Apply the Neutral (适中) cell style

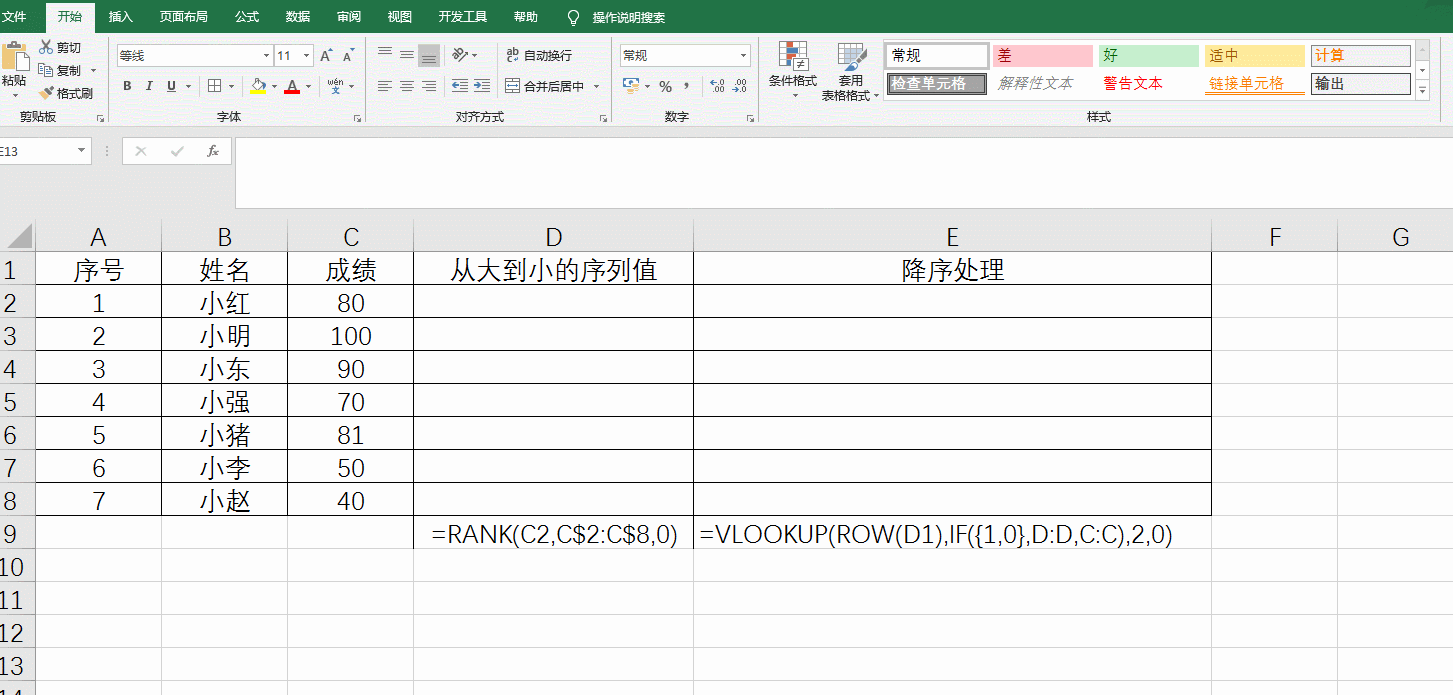coord(1255,56)
